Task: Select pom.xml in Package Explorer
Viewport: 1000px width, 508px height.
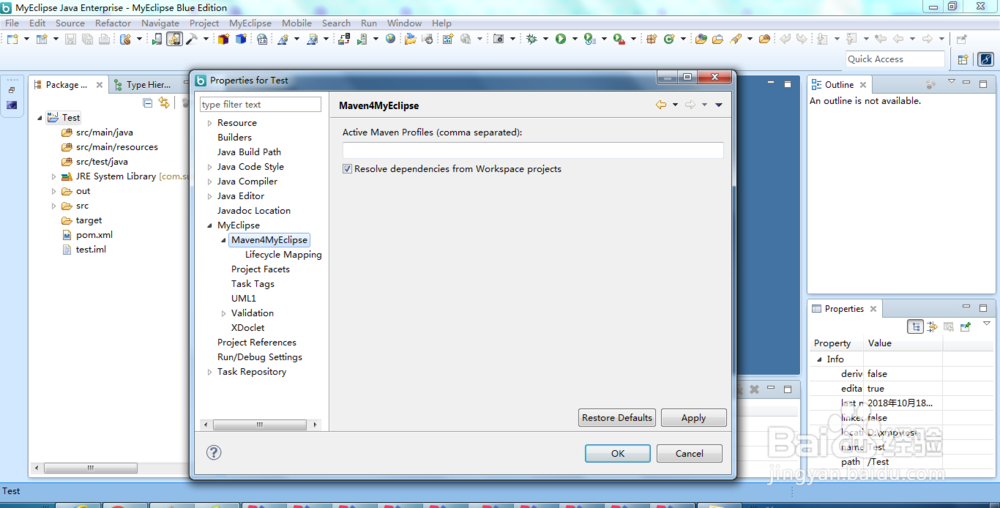Action: [94, 235]
